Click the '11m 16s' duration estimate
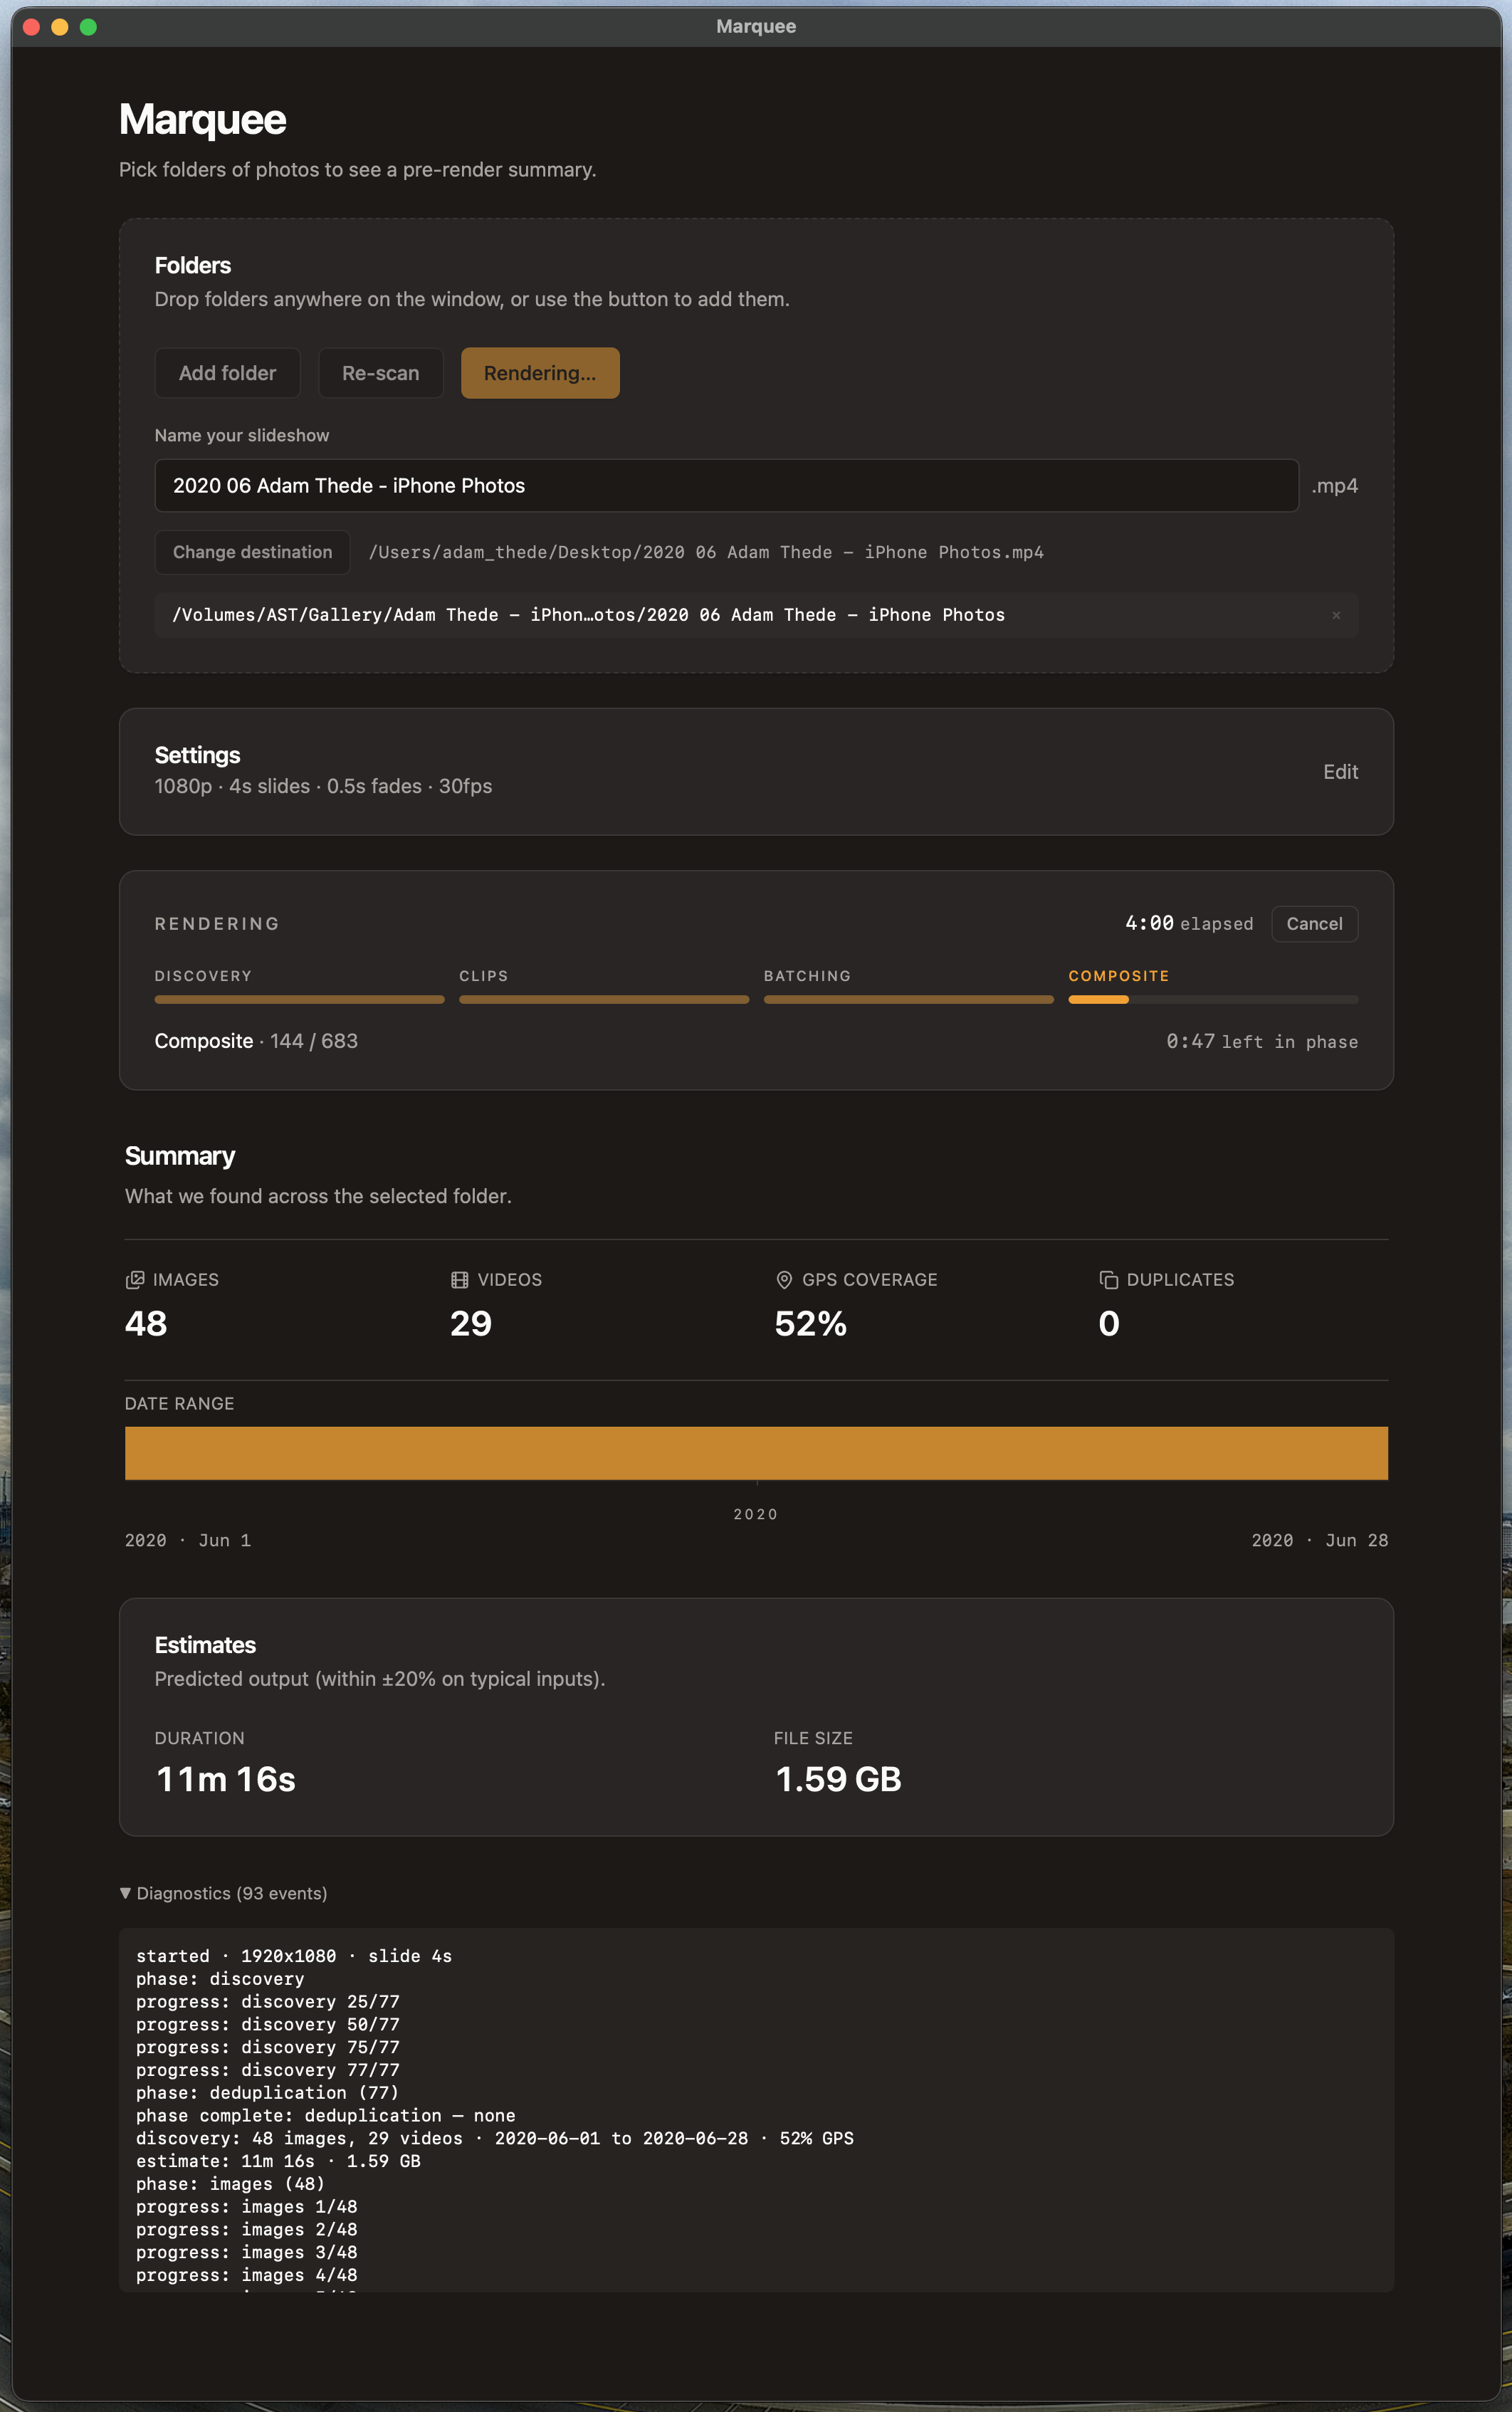 click(226, 1779)
